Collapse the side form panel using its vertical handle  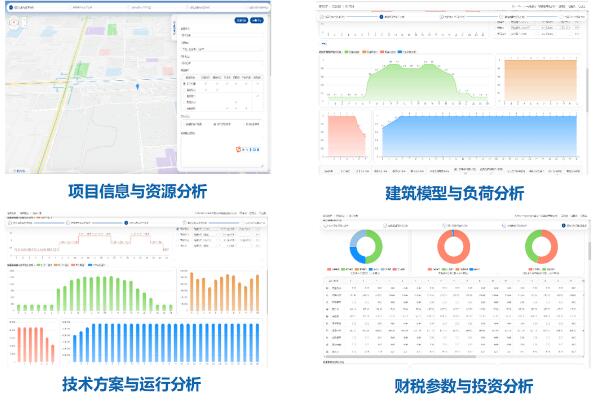[174, 27]
